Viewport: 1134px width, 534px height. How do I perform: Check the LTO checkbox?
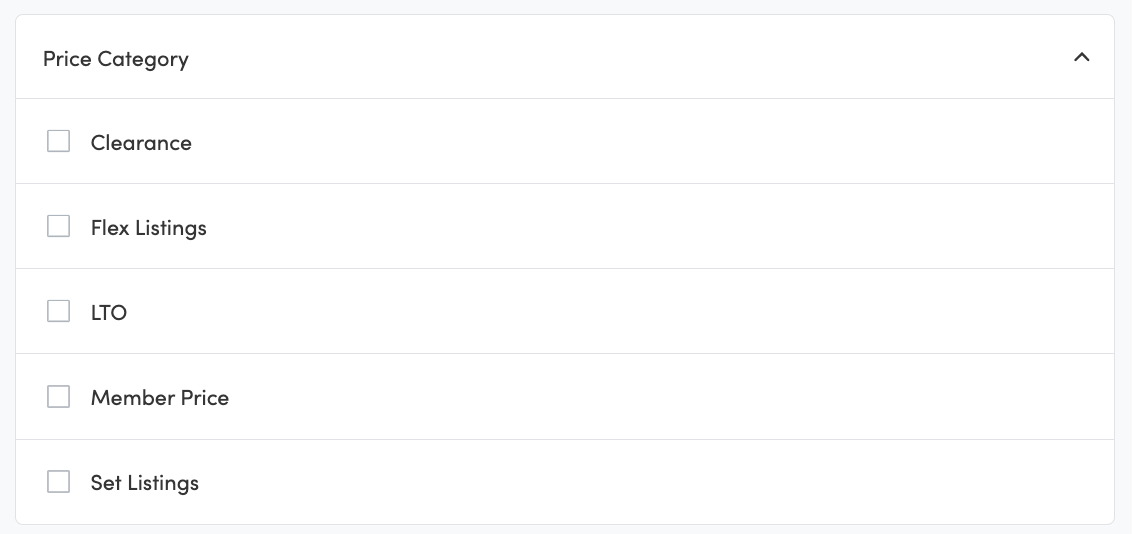pos(59,312)
